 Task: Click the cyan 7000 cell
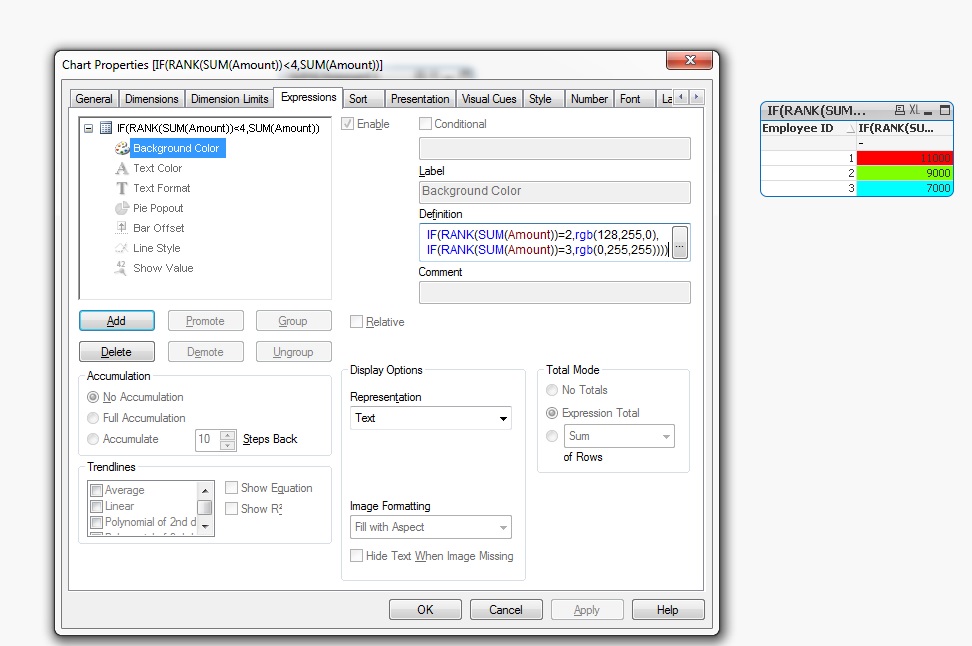pyautogui.click(x=904, y=188)
